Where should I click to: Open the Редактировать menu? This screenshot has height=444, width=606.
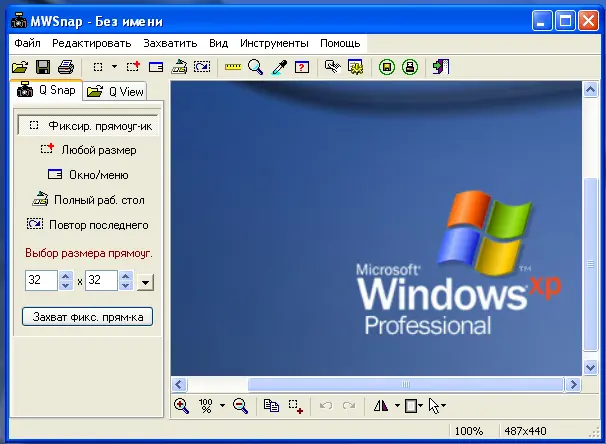[92, 43]
